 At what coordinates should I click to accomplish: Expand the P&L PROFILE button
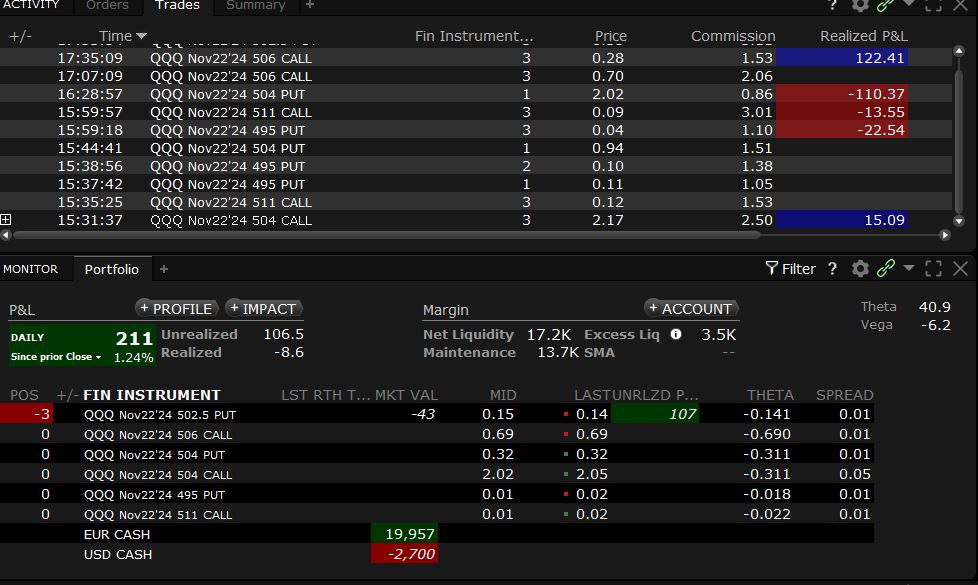(x=177, y=309)
